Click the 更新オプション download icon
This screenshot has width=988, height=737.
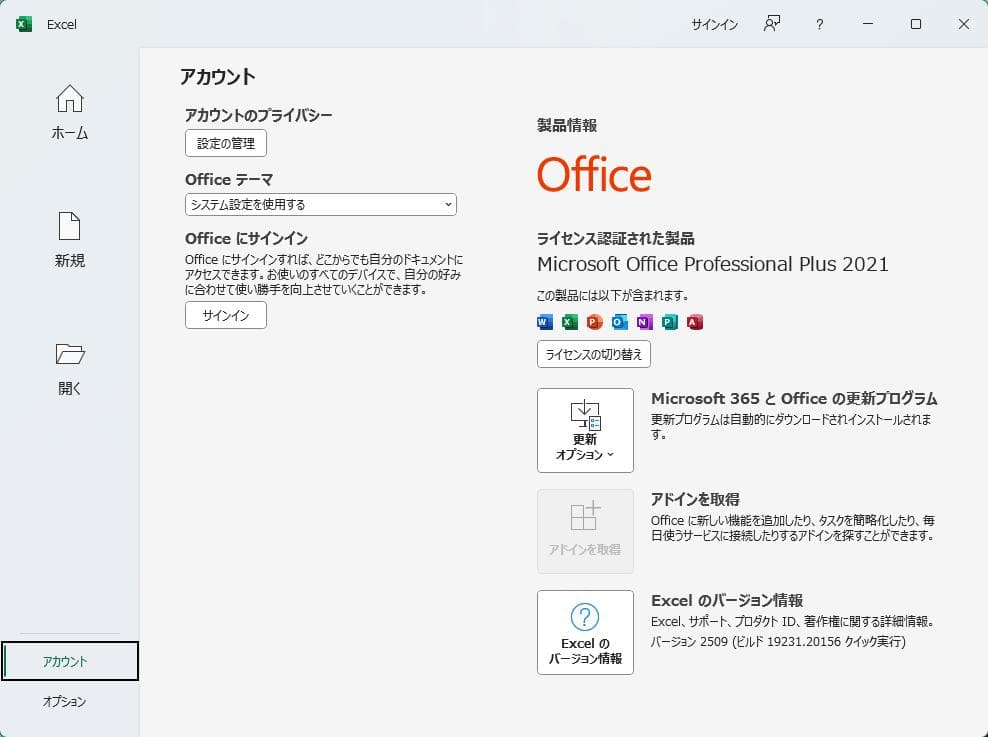585,412
